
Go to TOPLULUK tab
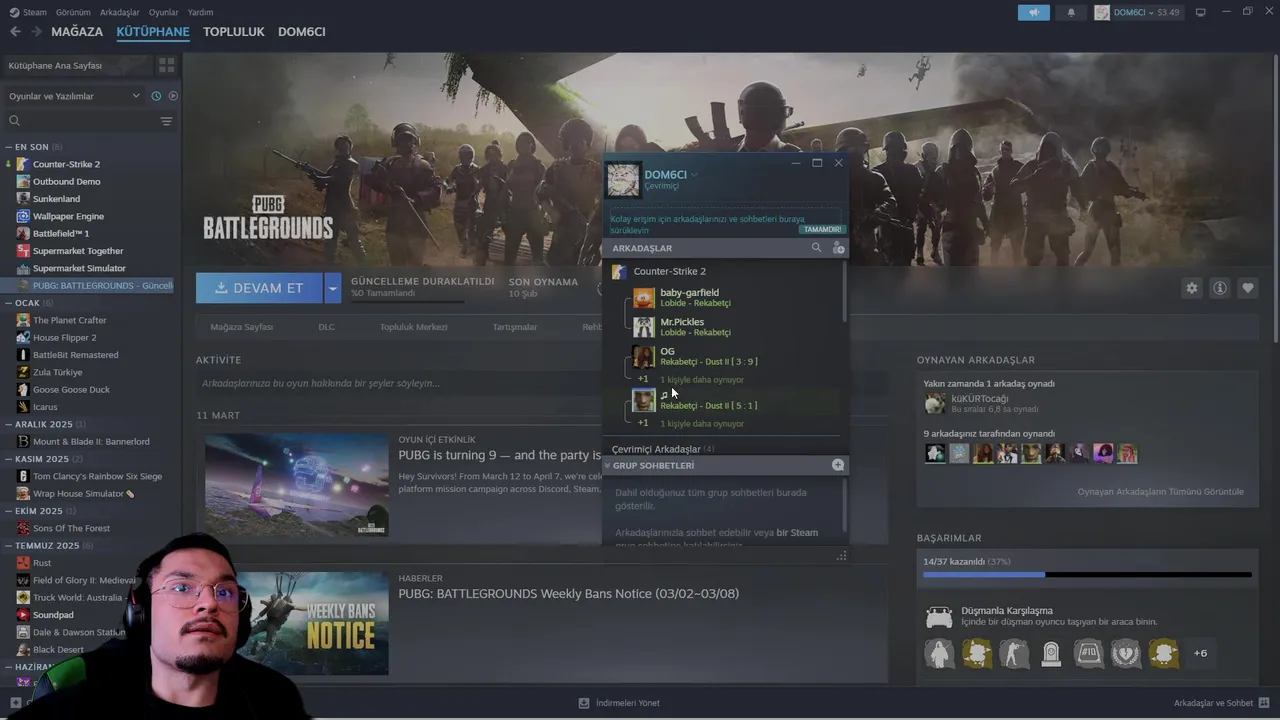233,31
